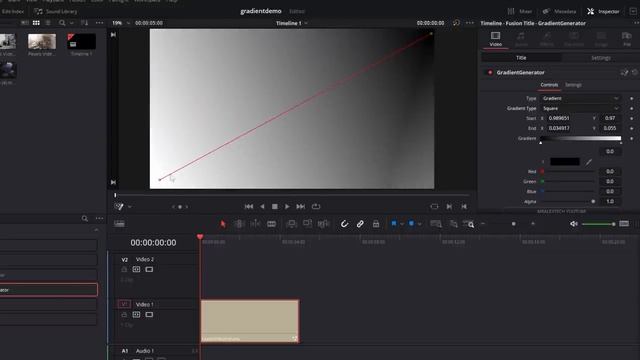The width and height of the screenshot is (640, 360).
Task: Open the media pool sort options
Action: click(84, 23)
